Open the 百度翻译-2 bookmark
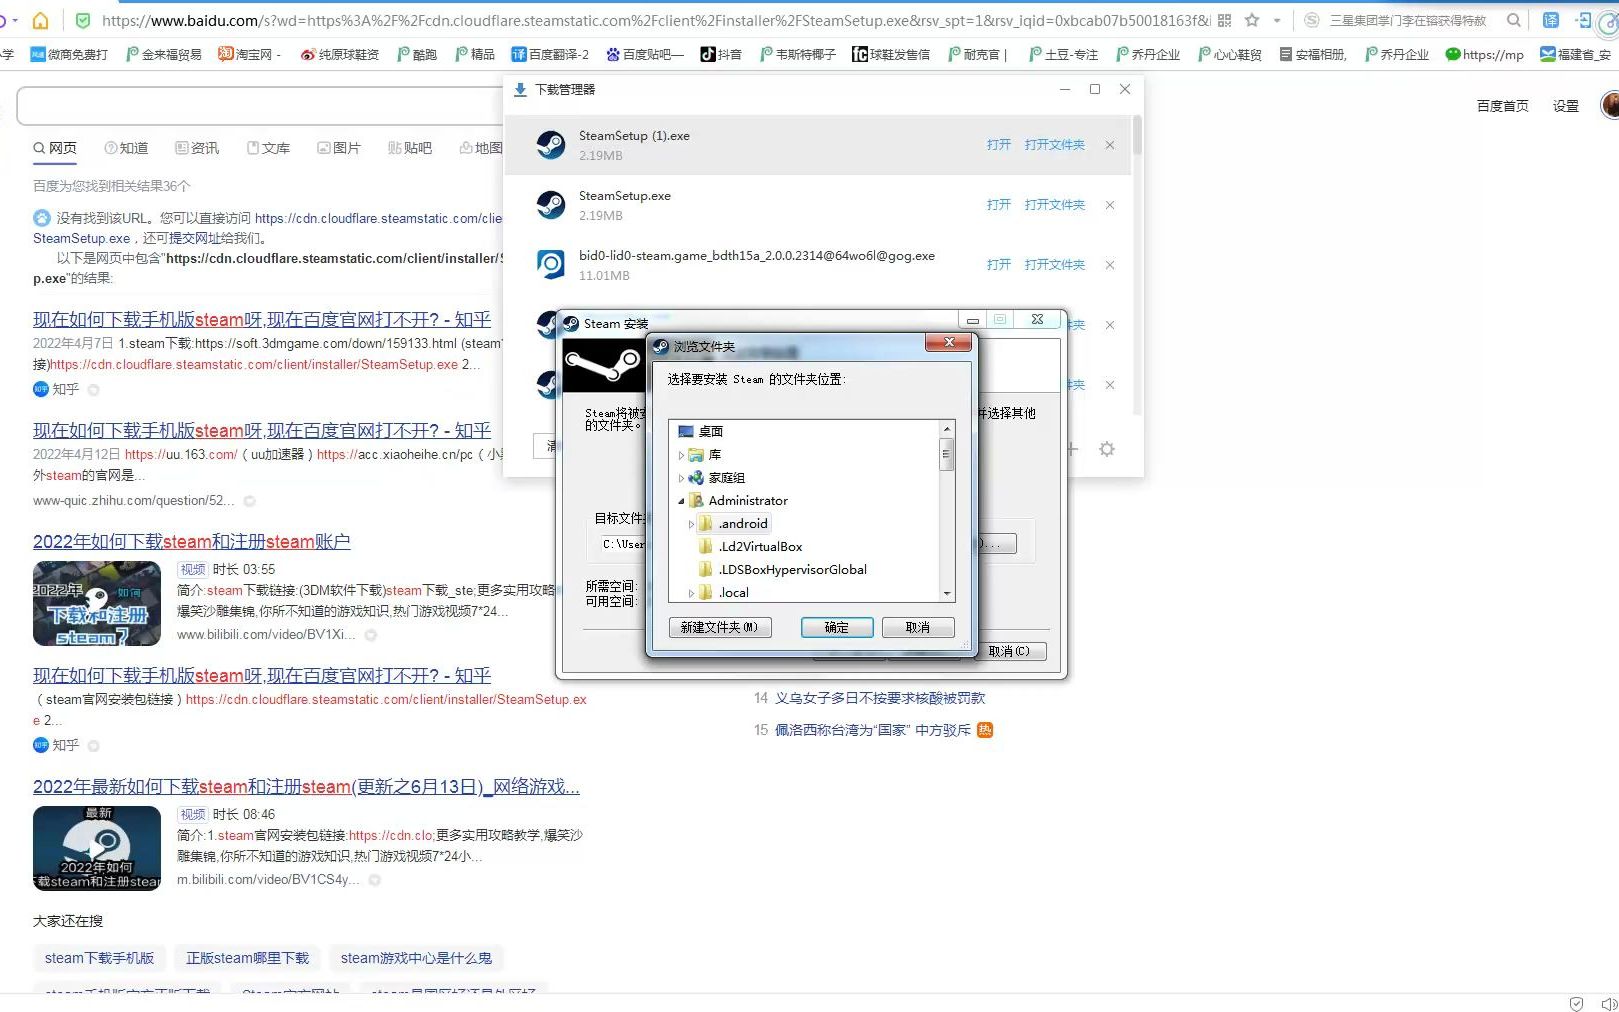This screenshot has width=1619, height=1012. click(x=551, y=54)
